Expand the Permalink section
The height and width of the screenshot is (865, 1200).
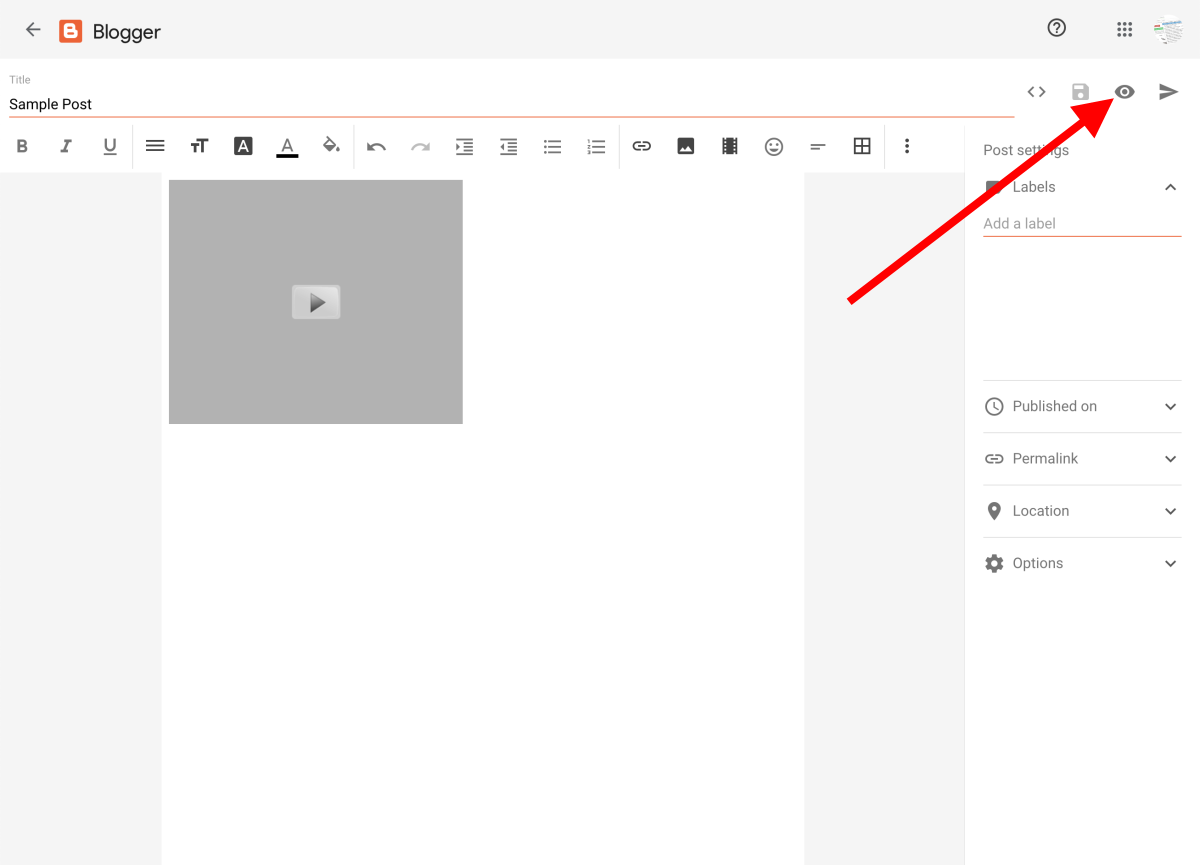click(x=1082, y=459)
